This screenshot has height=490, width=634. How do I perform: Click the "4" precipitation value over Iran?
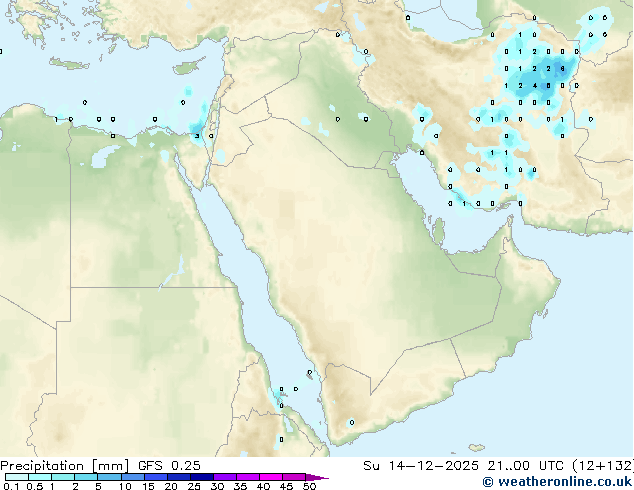535,86
